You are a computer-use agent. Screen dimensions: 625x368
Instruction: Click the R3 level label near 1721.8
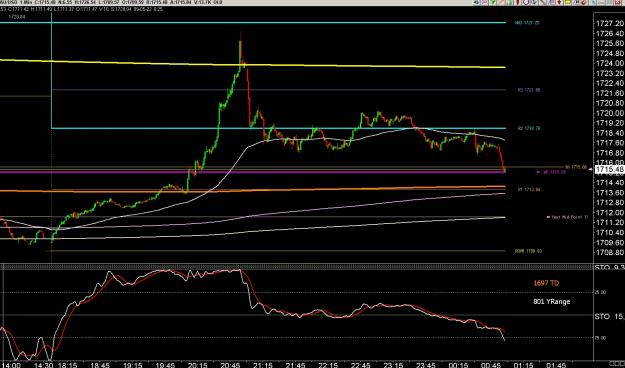[529, 91]
